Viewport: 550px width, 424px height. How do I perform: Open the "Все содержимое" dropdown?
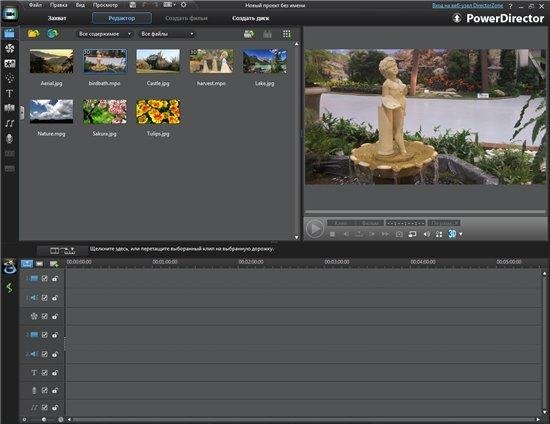point(104,34)
